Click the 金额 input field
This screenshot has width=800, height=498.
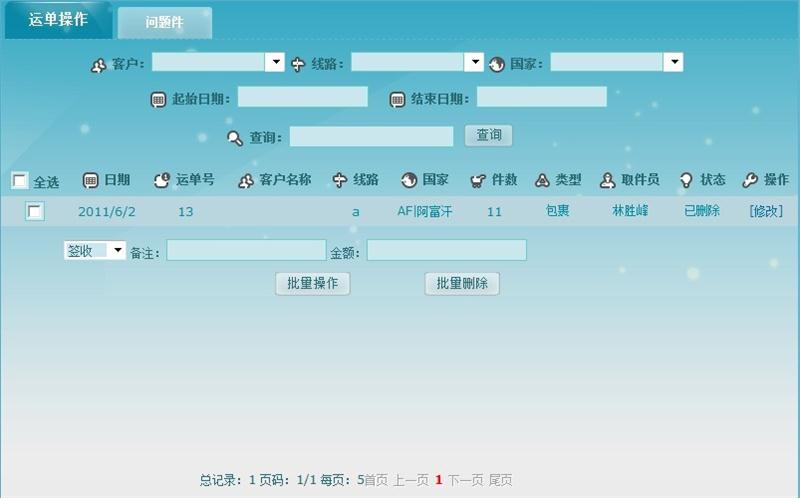[446, 250]
